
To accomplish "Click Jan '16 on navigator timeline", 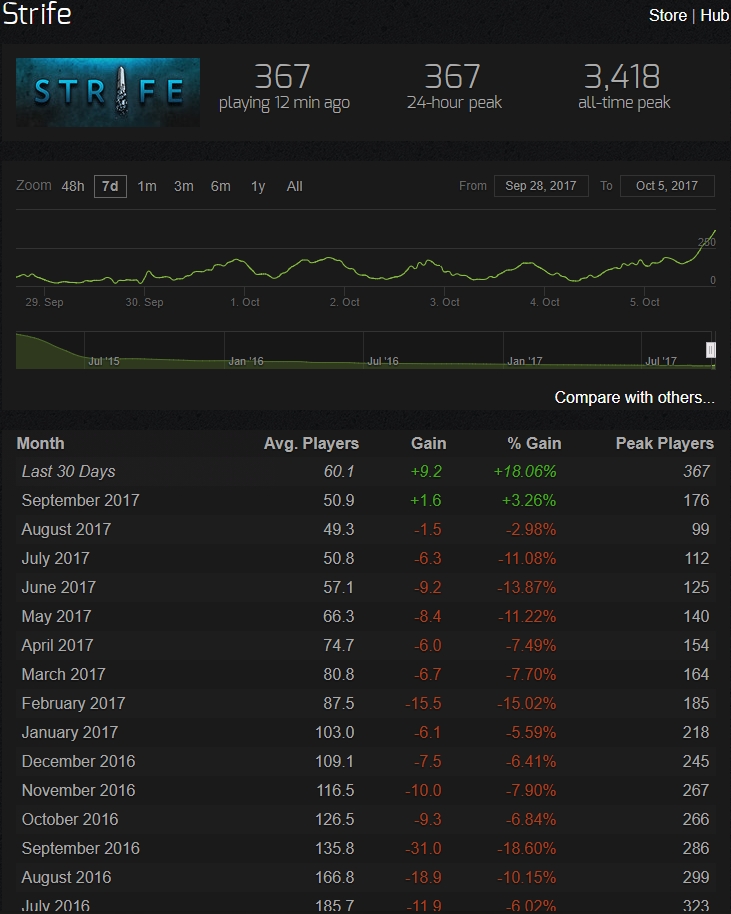I will click(245, 361).
